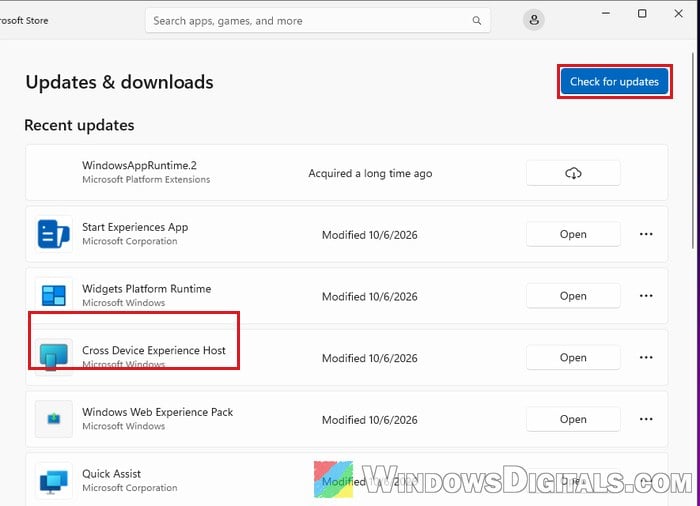Open Cross Device Experience Host
Viewport: 700px width, 506px height.
pyautogui.click(x=573, y=358)
